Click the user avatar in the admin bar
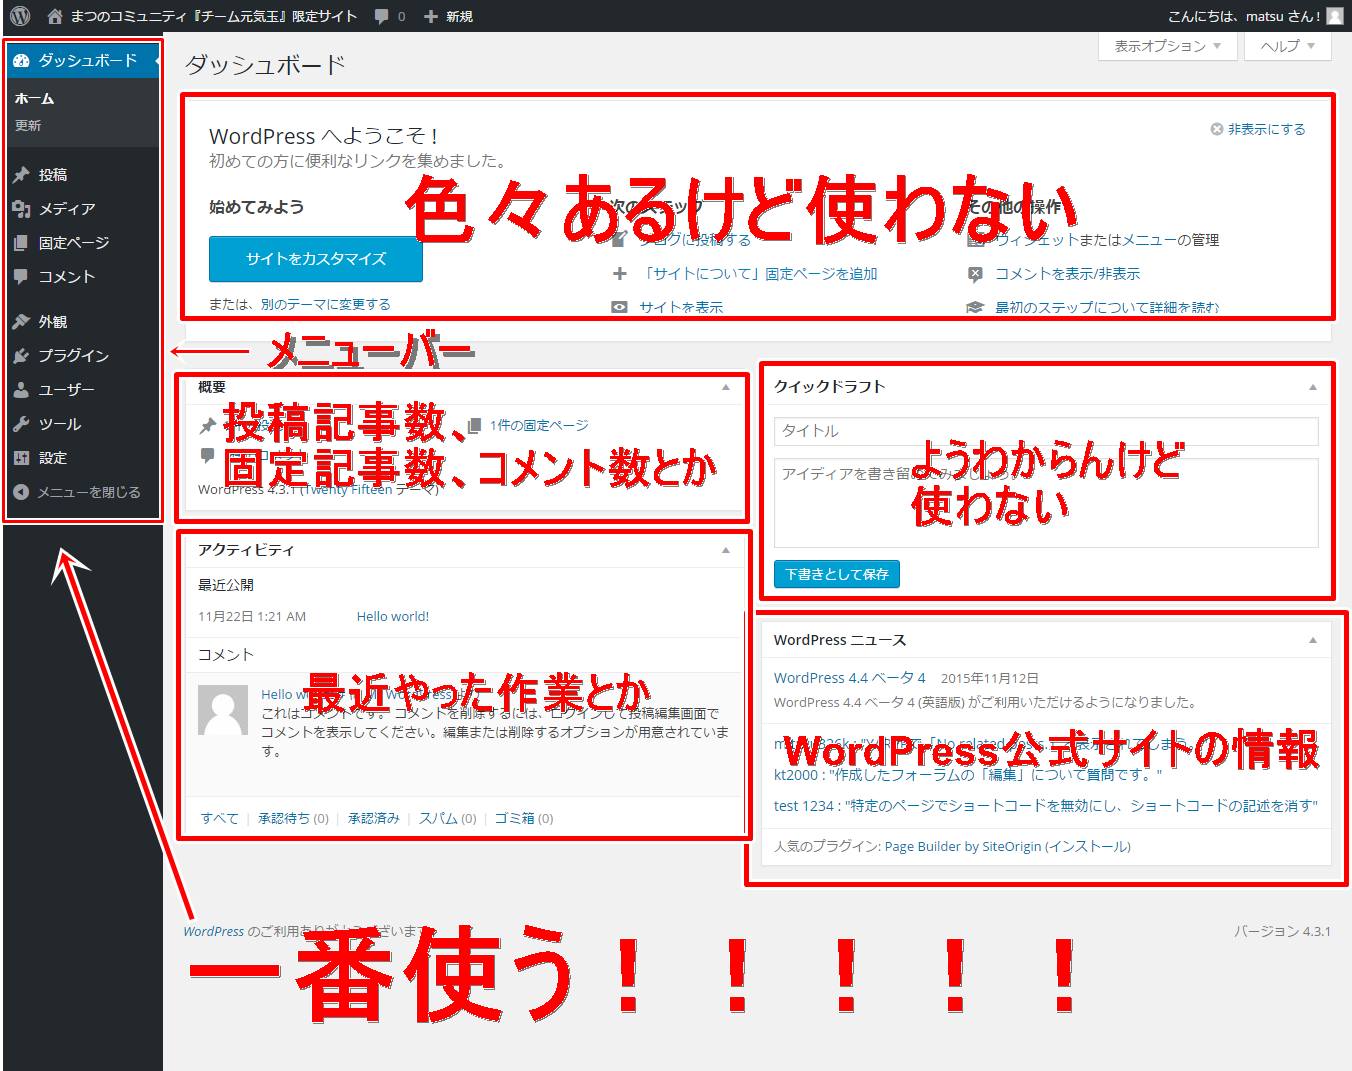Image resolution: width=1352 pixels, height=1071 pixels. pos(1335,16)
